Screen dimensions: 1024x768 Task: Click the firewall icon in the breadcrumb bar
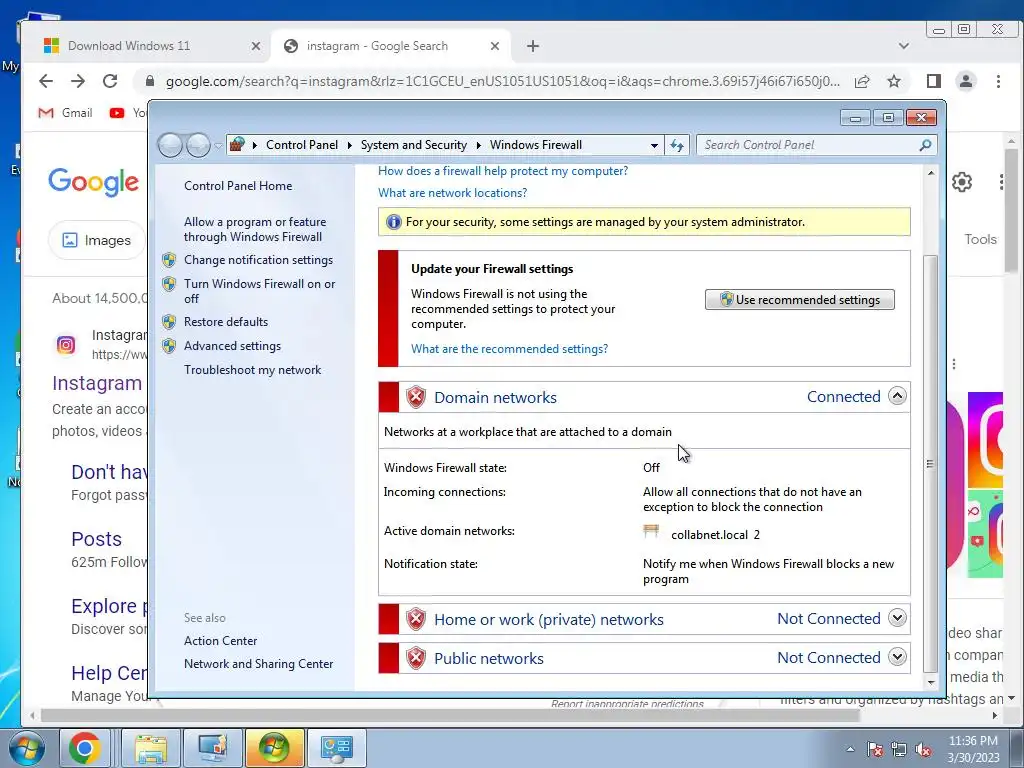[x=237, y=144]
